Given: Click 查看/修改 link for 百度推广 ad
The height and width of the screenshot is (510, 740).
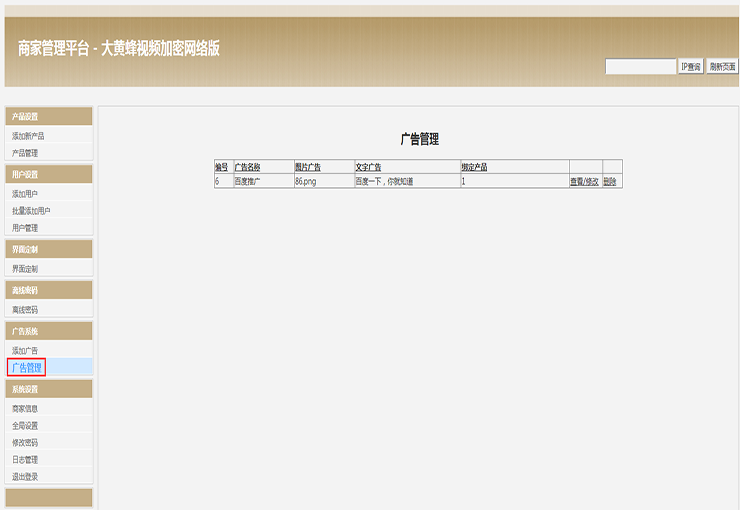Looking at the screenshot, I should point(584,182).
